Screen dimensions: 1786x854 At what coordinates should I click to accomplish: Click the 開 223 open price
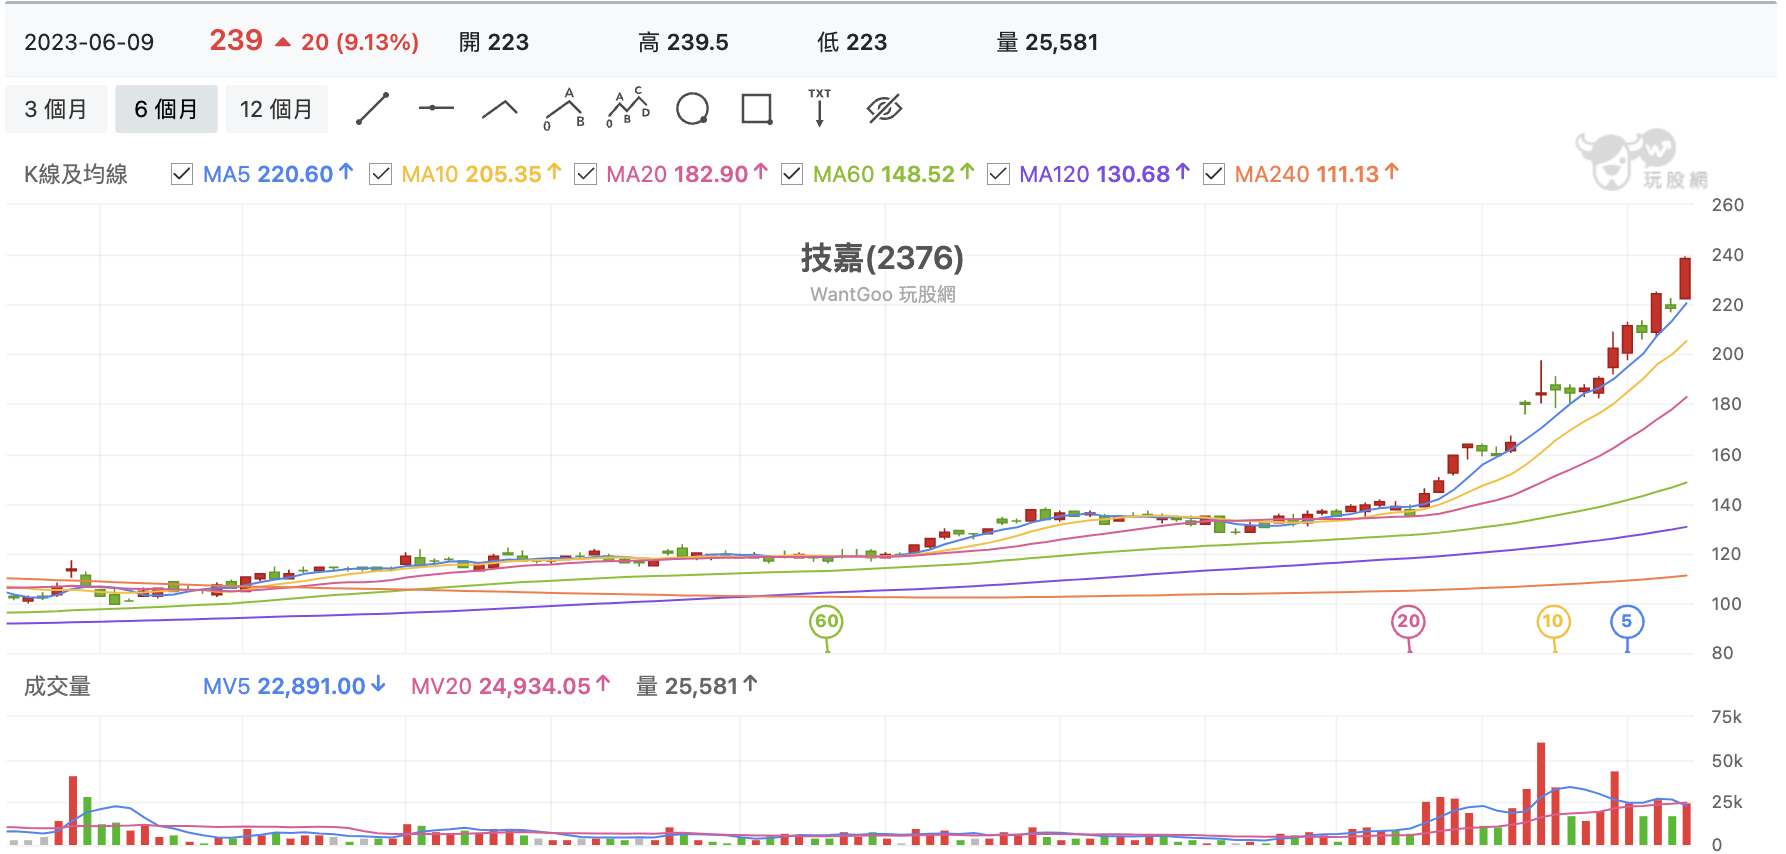click(x=494, y=42)
